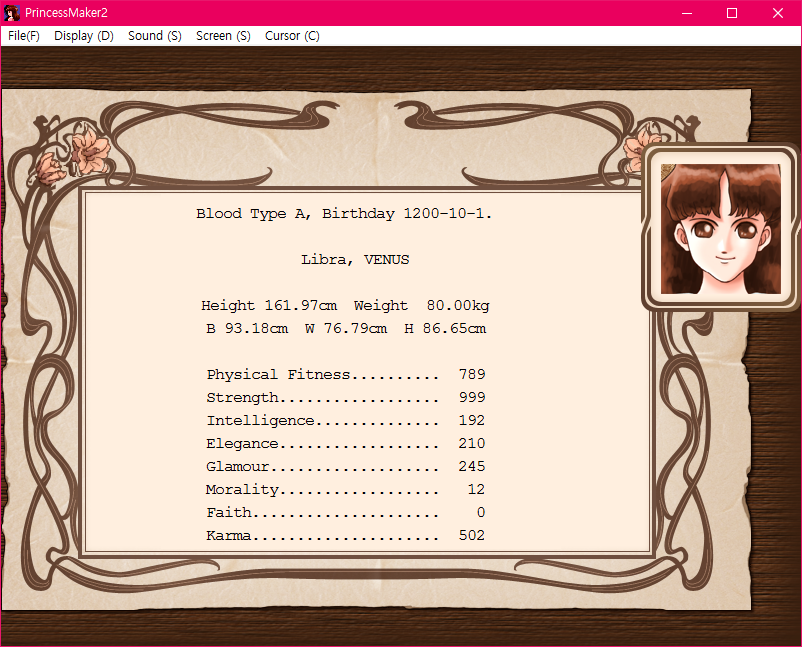Click the Libra, VENUS text
This screenshot has height=647, width=802.
355,259
